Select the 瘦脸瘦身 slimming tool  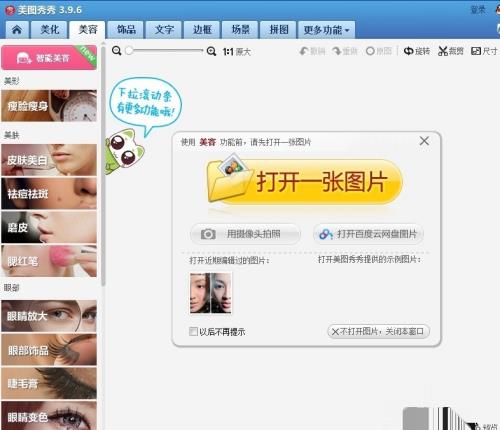tap(49, 106)
